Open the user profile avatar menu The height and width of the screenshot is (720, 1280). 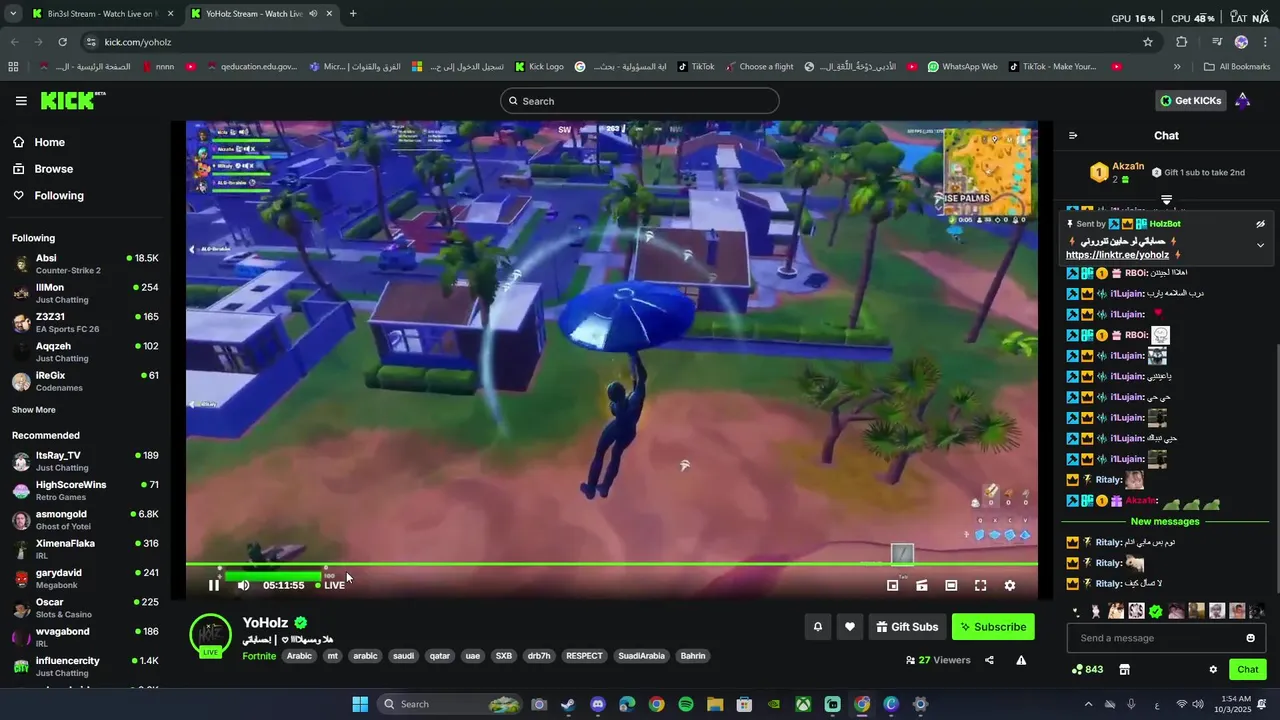(x=1242, y=100)
